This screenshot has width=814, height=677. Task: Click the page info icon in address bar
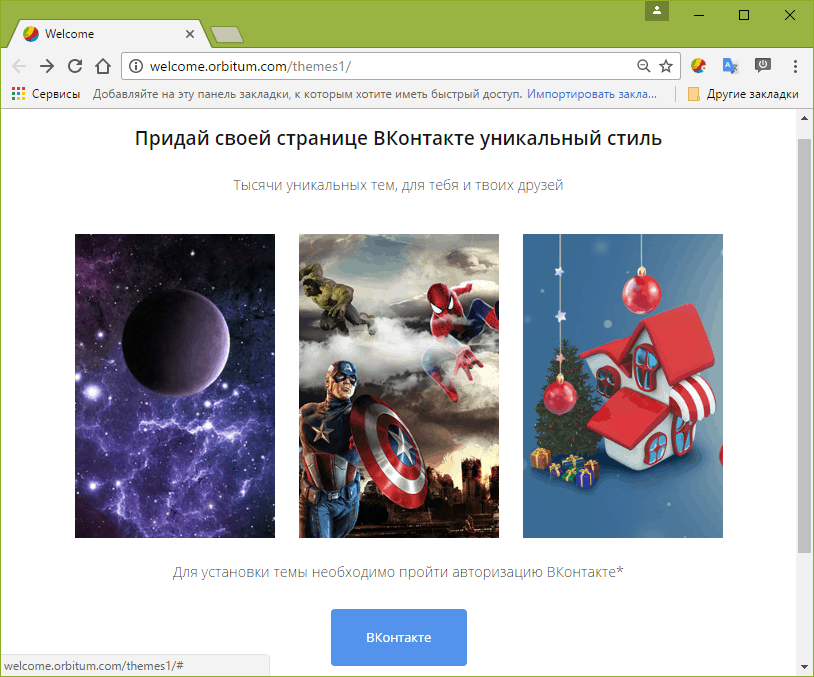coord(135,65)
